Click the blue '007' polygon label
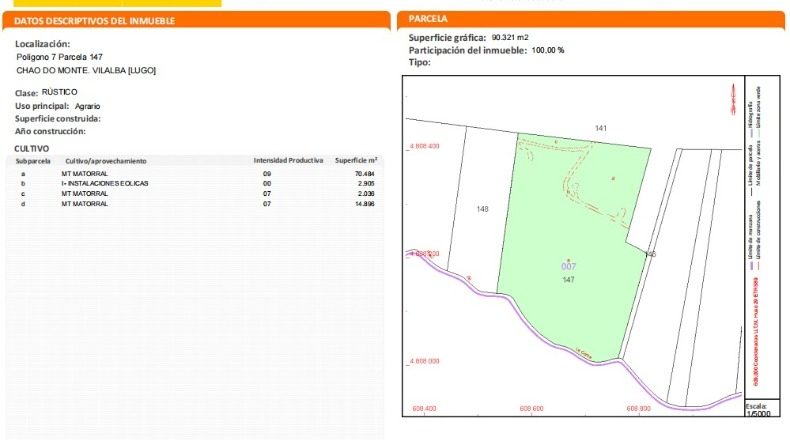This screenshot has height=440, width=790. 568,266
